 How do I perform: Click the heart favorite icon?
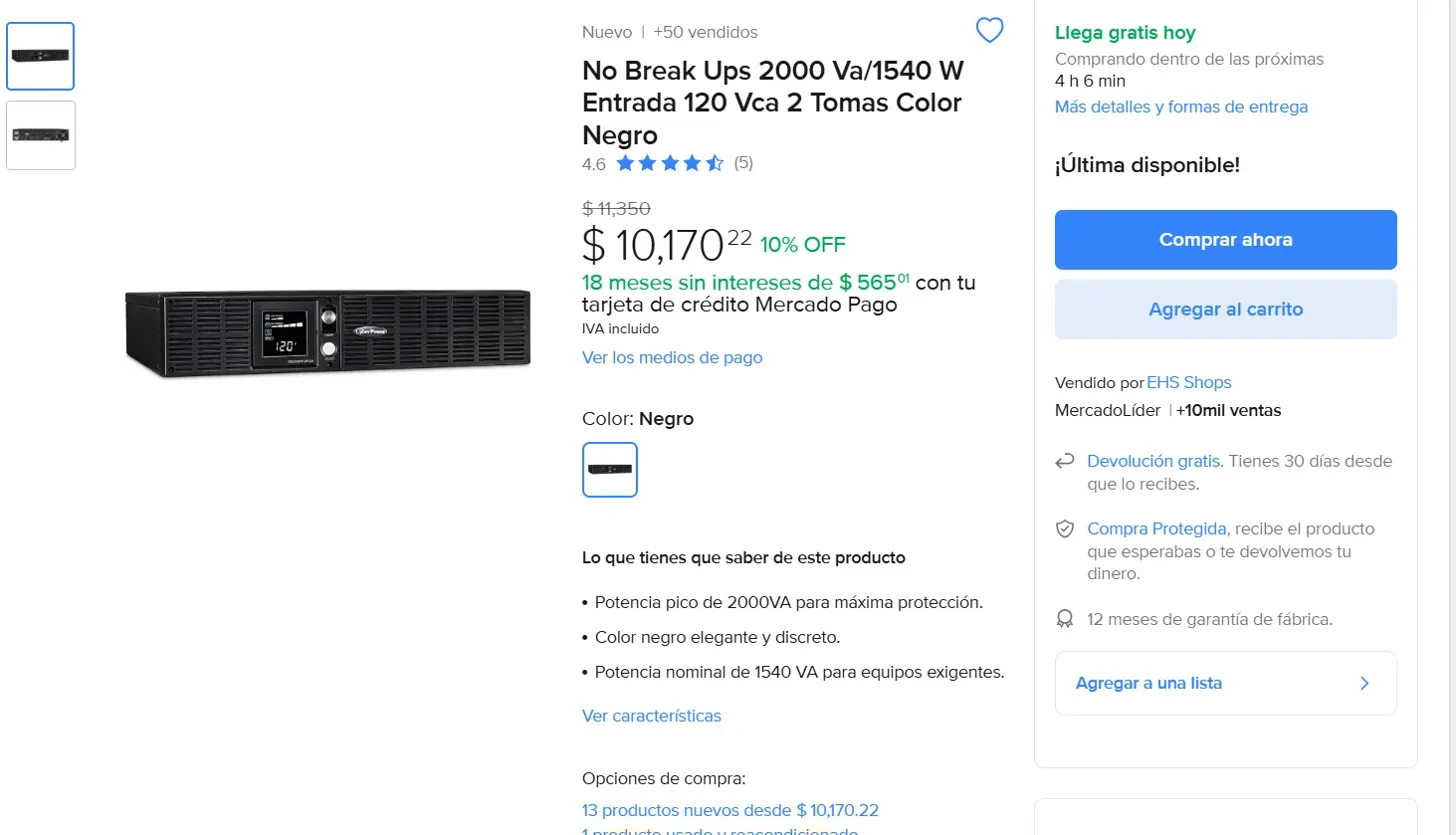coord(989,31)
